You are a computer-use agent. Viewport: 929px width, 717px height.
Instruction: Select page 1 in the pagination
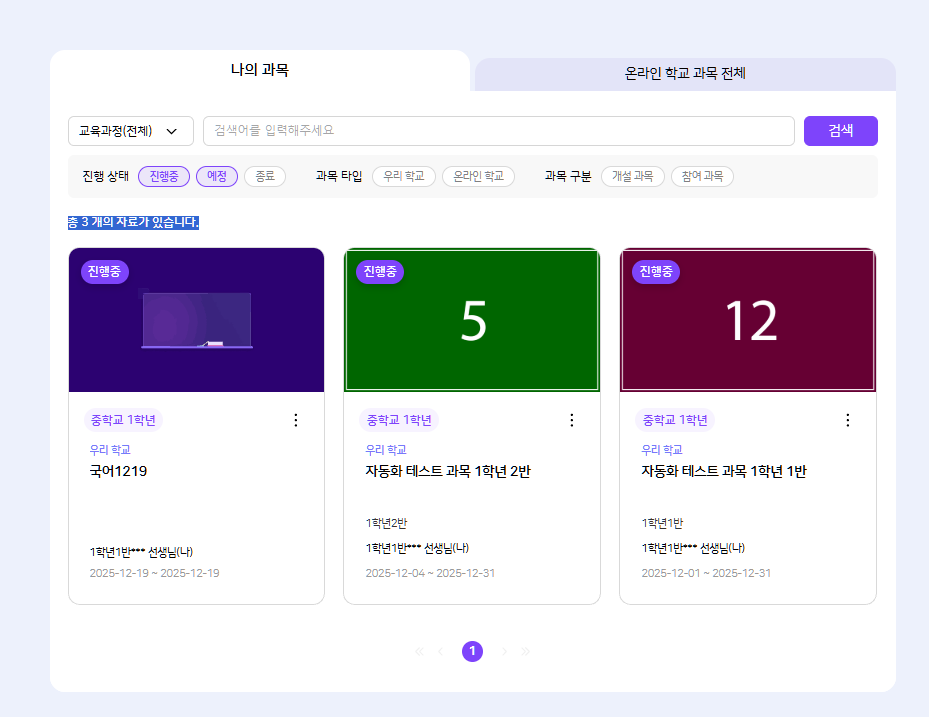tap(472, 652)
